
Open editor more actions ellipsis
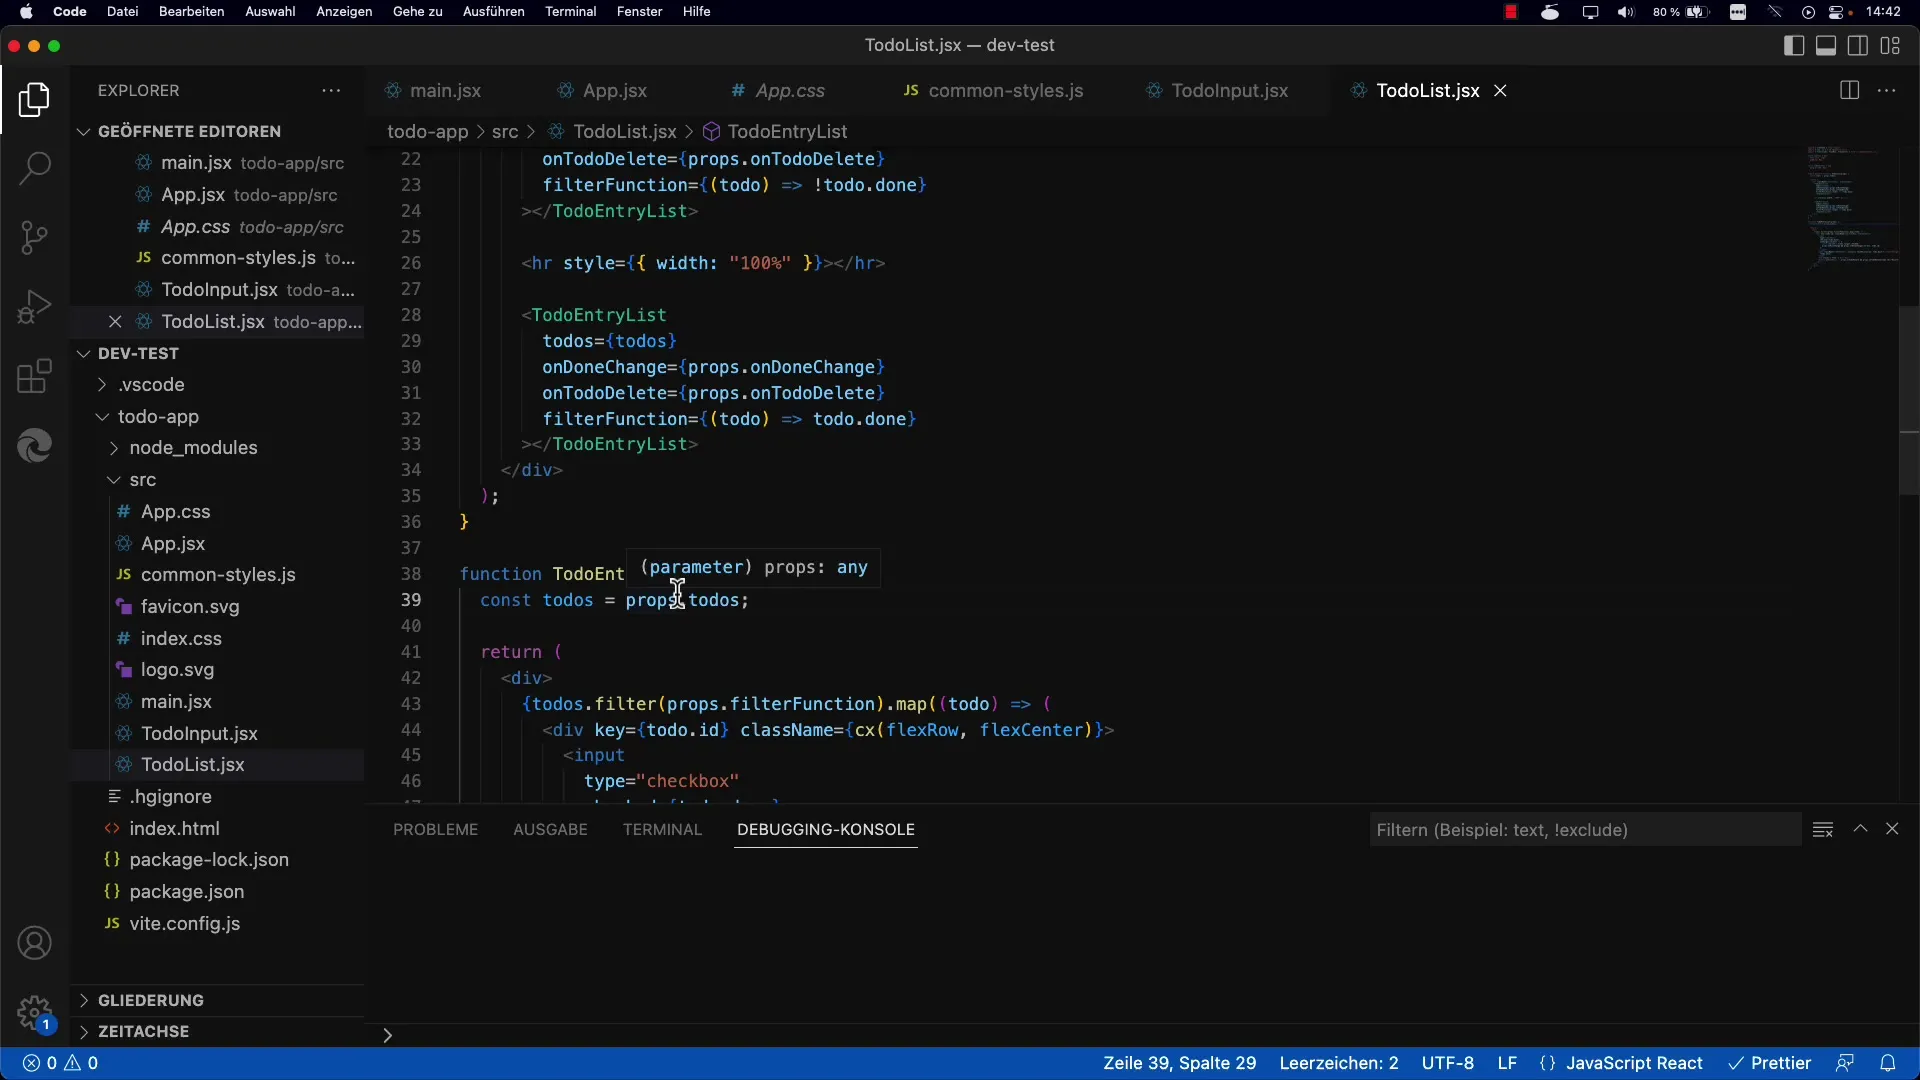(x=1887, y=90)
